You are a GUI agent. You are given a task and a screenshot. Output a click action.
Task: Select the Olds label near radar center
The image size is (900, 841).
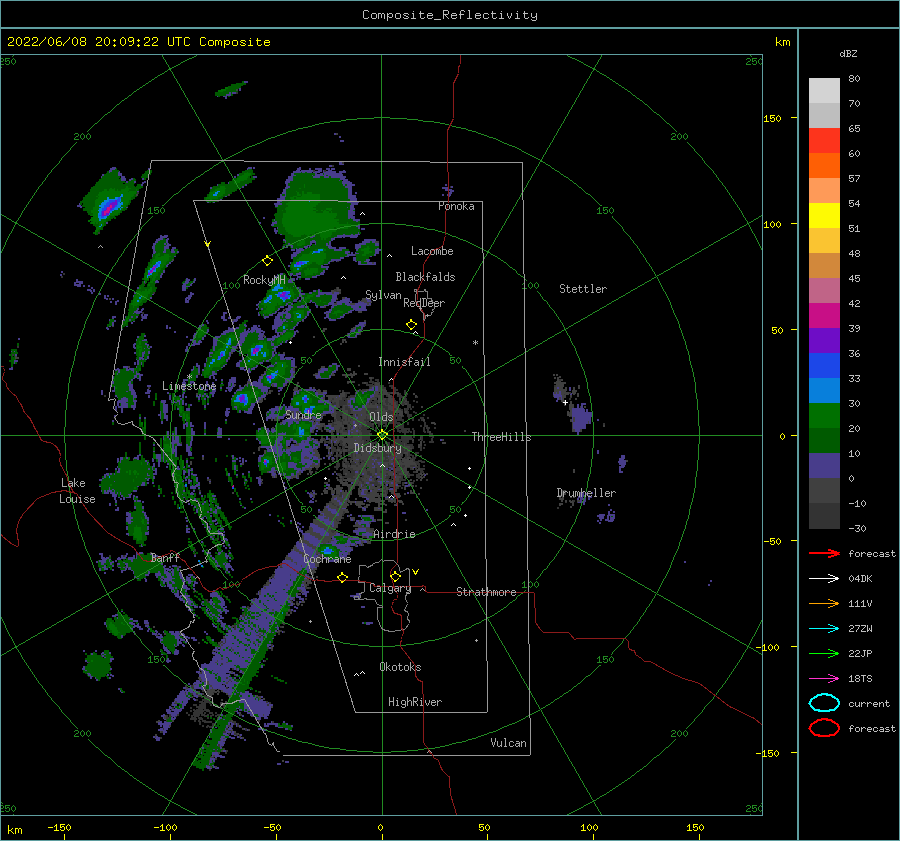tap(381, 417)
